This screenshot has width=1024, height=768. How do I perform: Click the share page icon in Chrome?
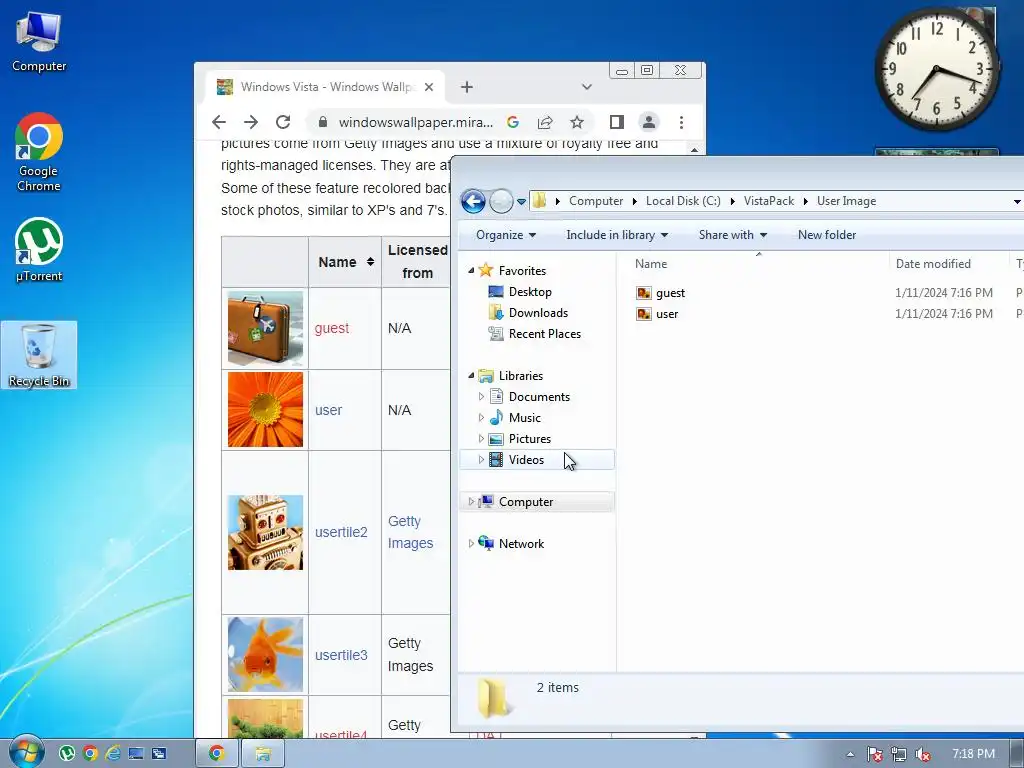[545, 122]
